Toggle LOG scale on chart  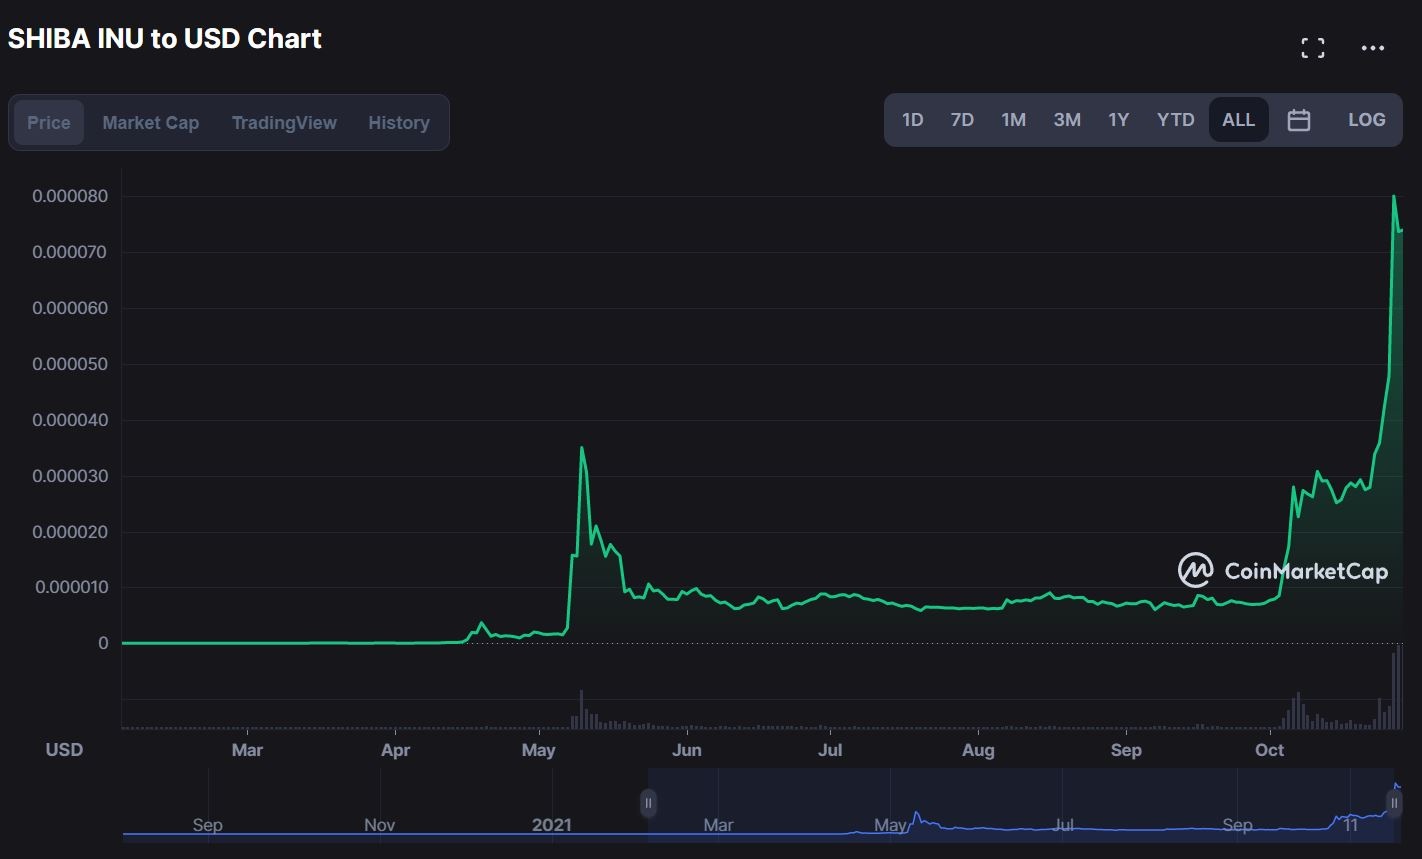coord(1366,120)
